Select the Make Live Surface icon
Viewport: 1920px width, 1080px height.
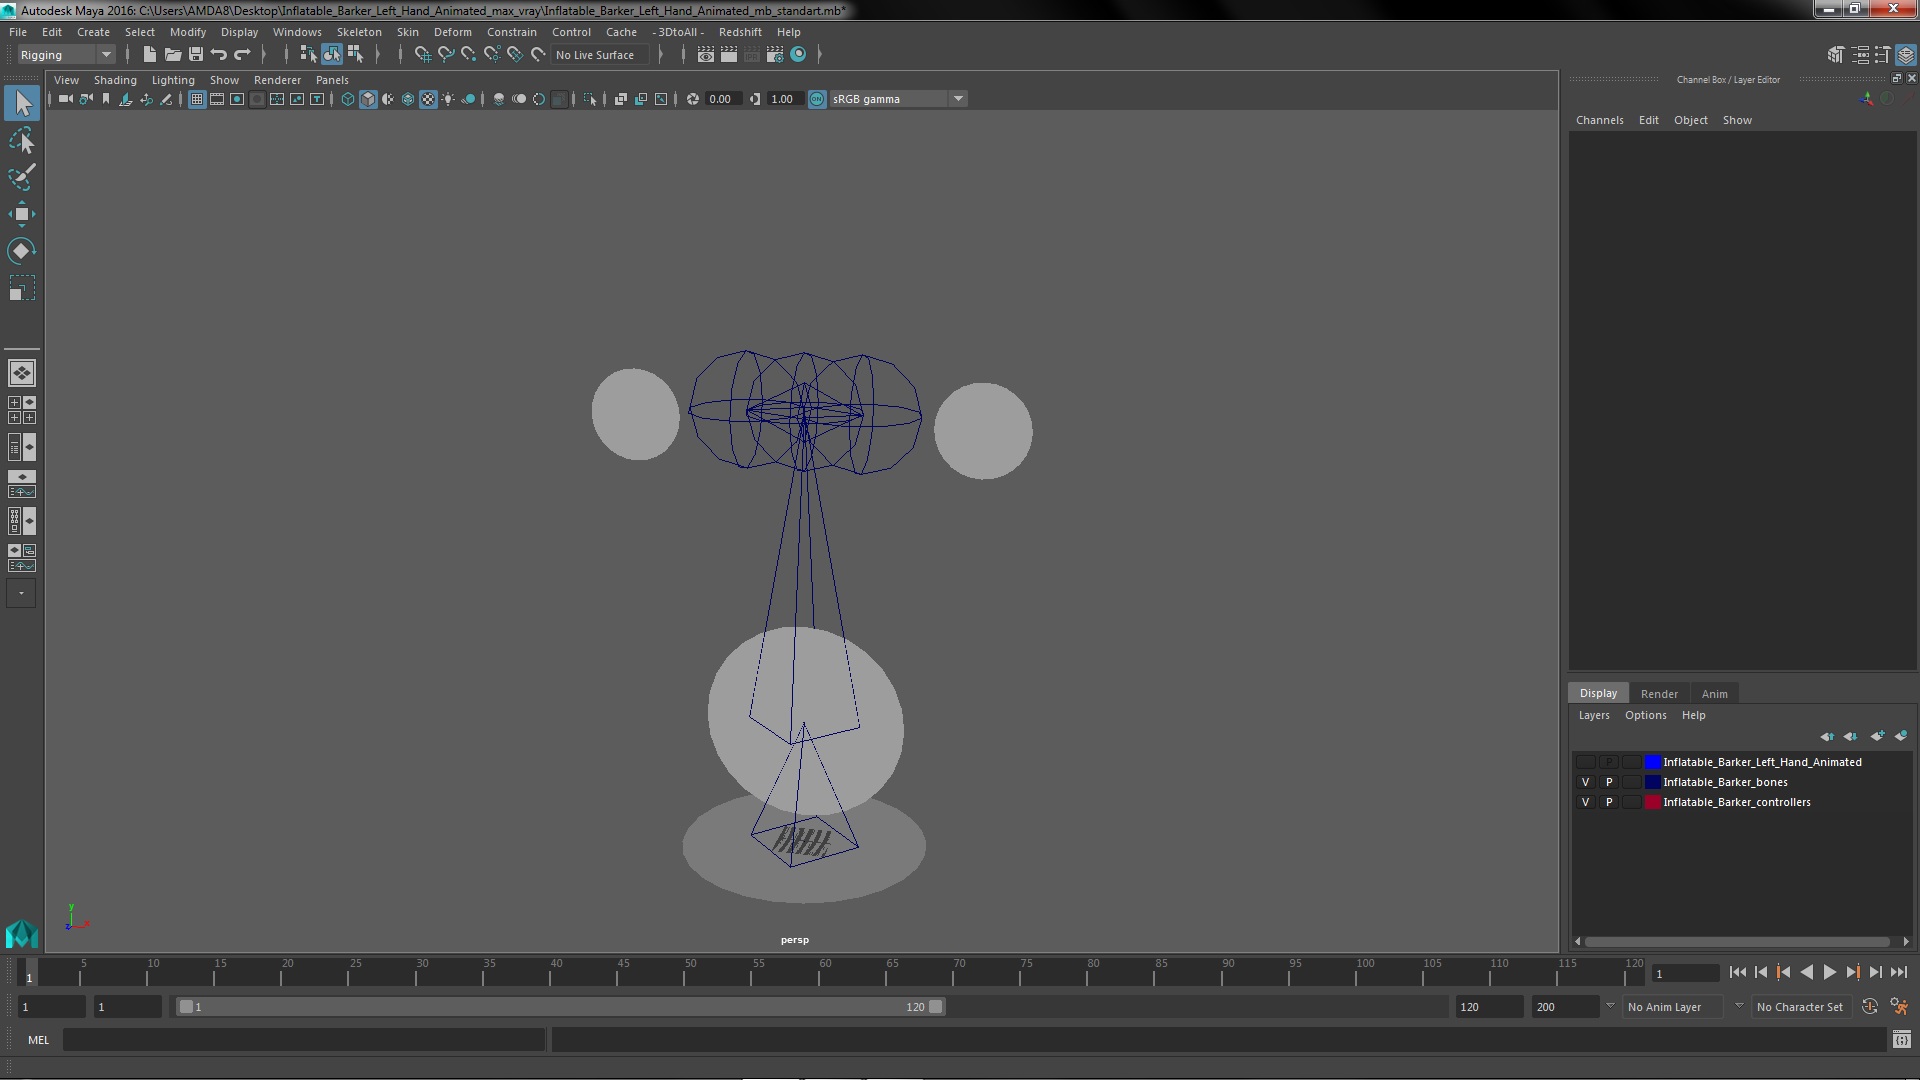(537, 54)
